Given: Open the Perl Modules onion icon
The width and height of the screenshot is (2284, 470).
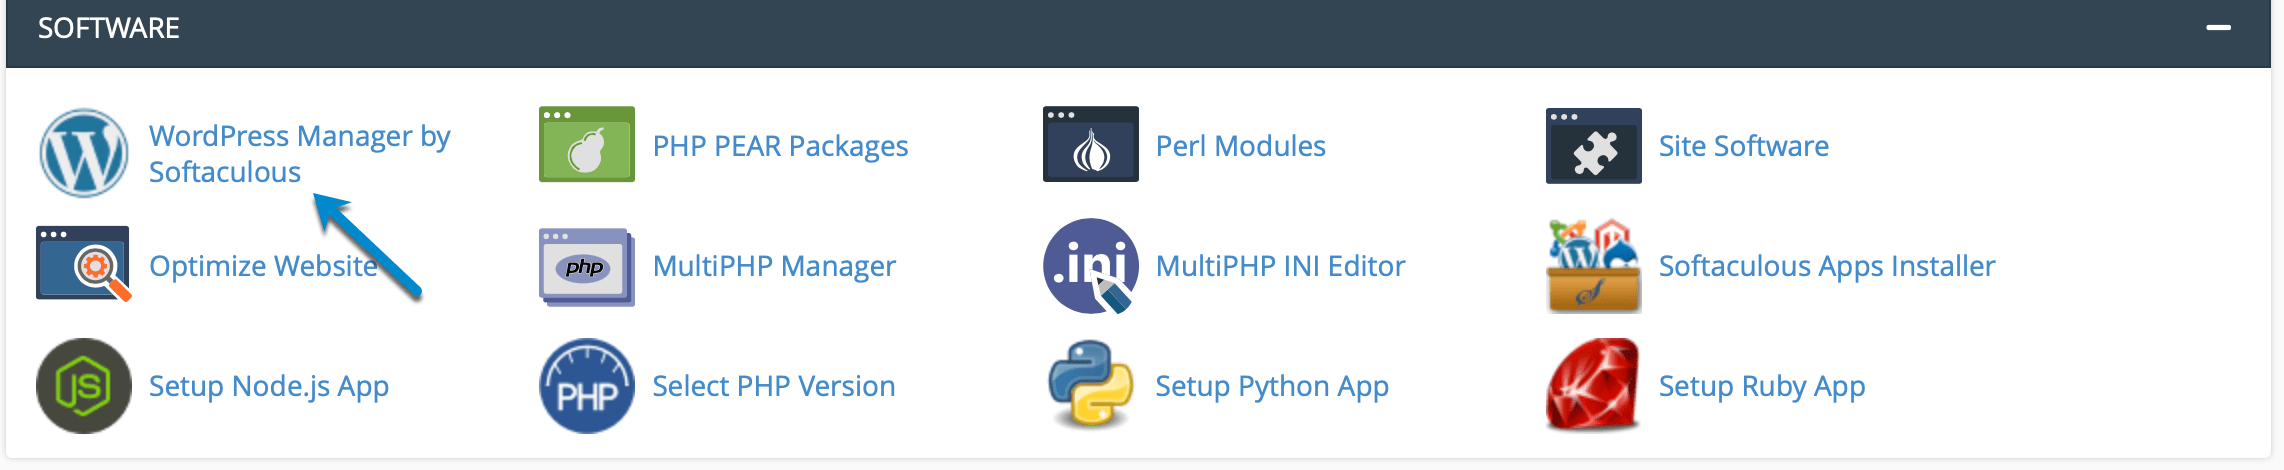Looking at the screenshot, I should pyautogui.click(x=1091, y=145).
